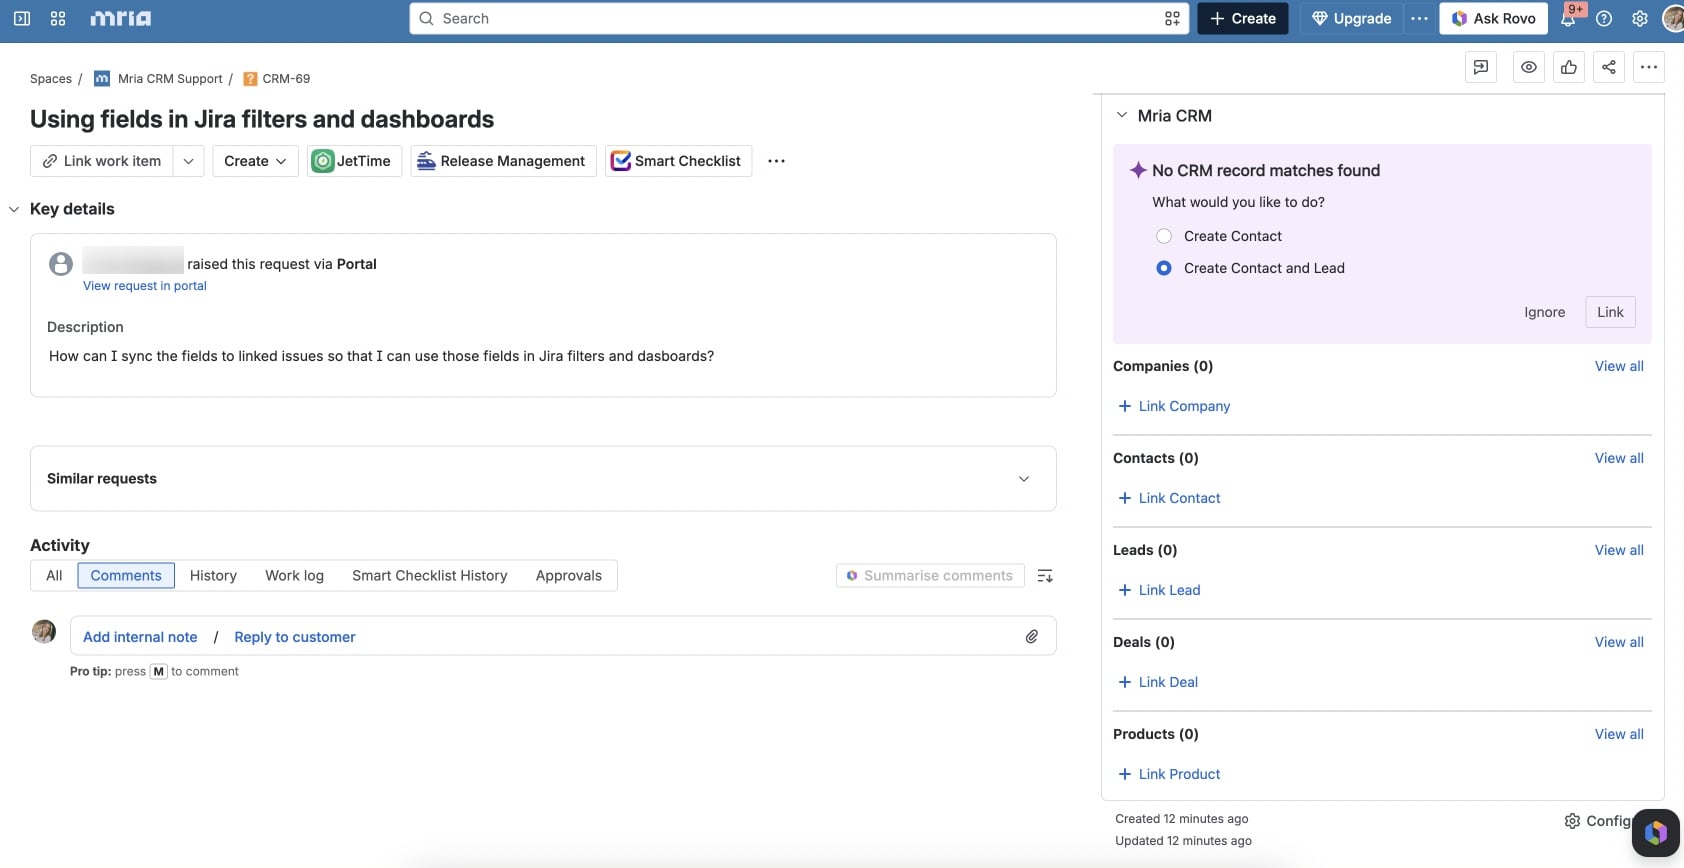The image size is (1684, 868).
Task: Open work item actions ellipsis menu
Action: [x=1649, y=67]
